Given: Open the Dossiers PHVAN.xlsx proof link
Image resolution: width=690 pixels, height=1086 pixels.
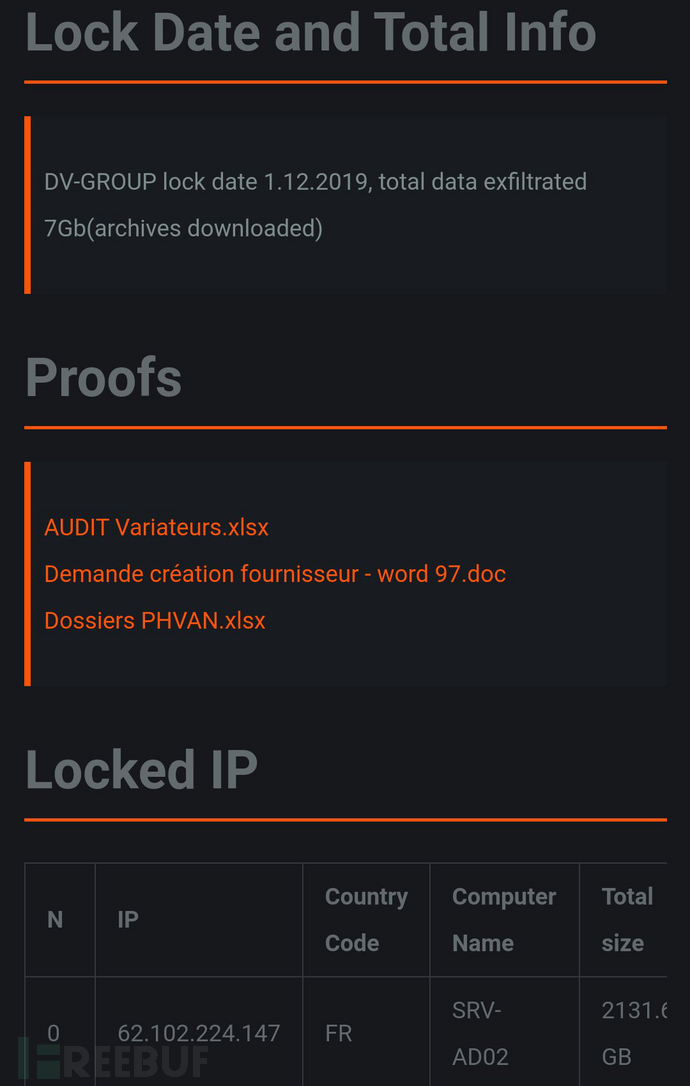Looking at the screenshot, I should point(155,621).
